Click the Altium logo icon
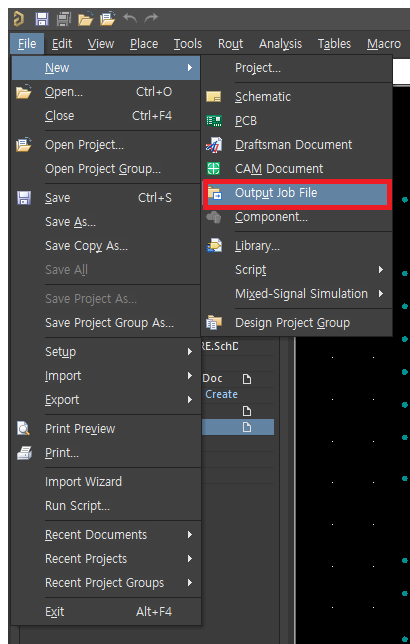The image size is (410, 644). pos(19,19)
